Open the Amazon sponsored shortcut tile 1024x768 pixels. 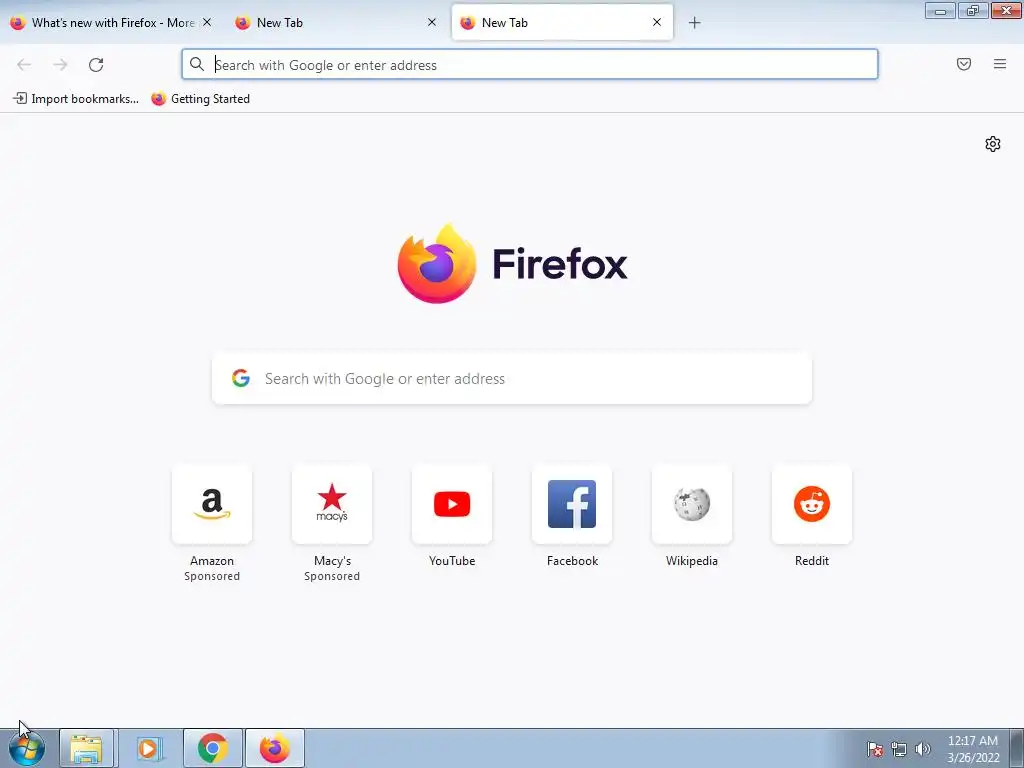pyautogui.click(x=212, y=504)
